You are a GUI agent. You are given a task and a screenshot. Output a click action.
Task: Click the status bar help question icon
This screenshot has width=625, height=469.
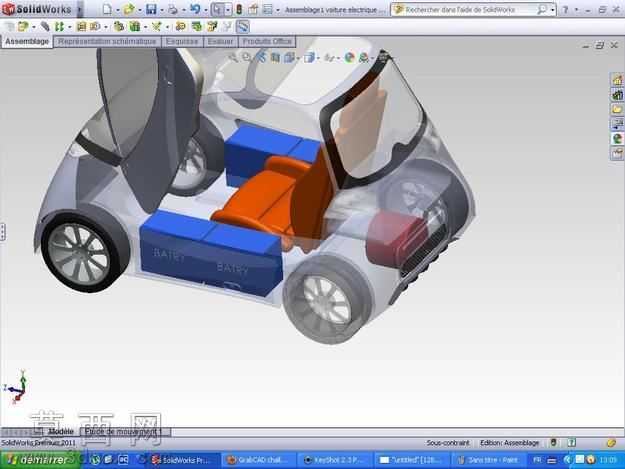[572, 442]
